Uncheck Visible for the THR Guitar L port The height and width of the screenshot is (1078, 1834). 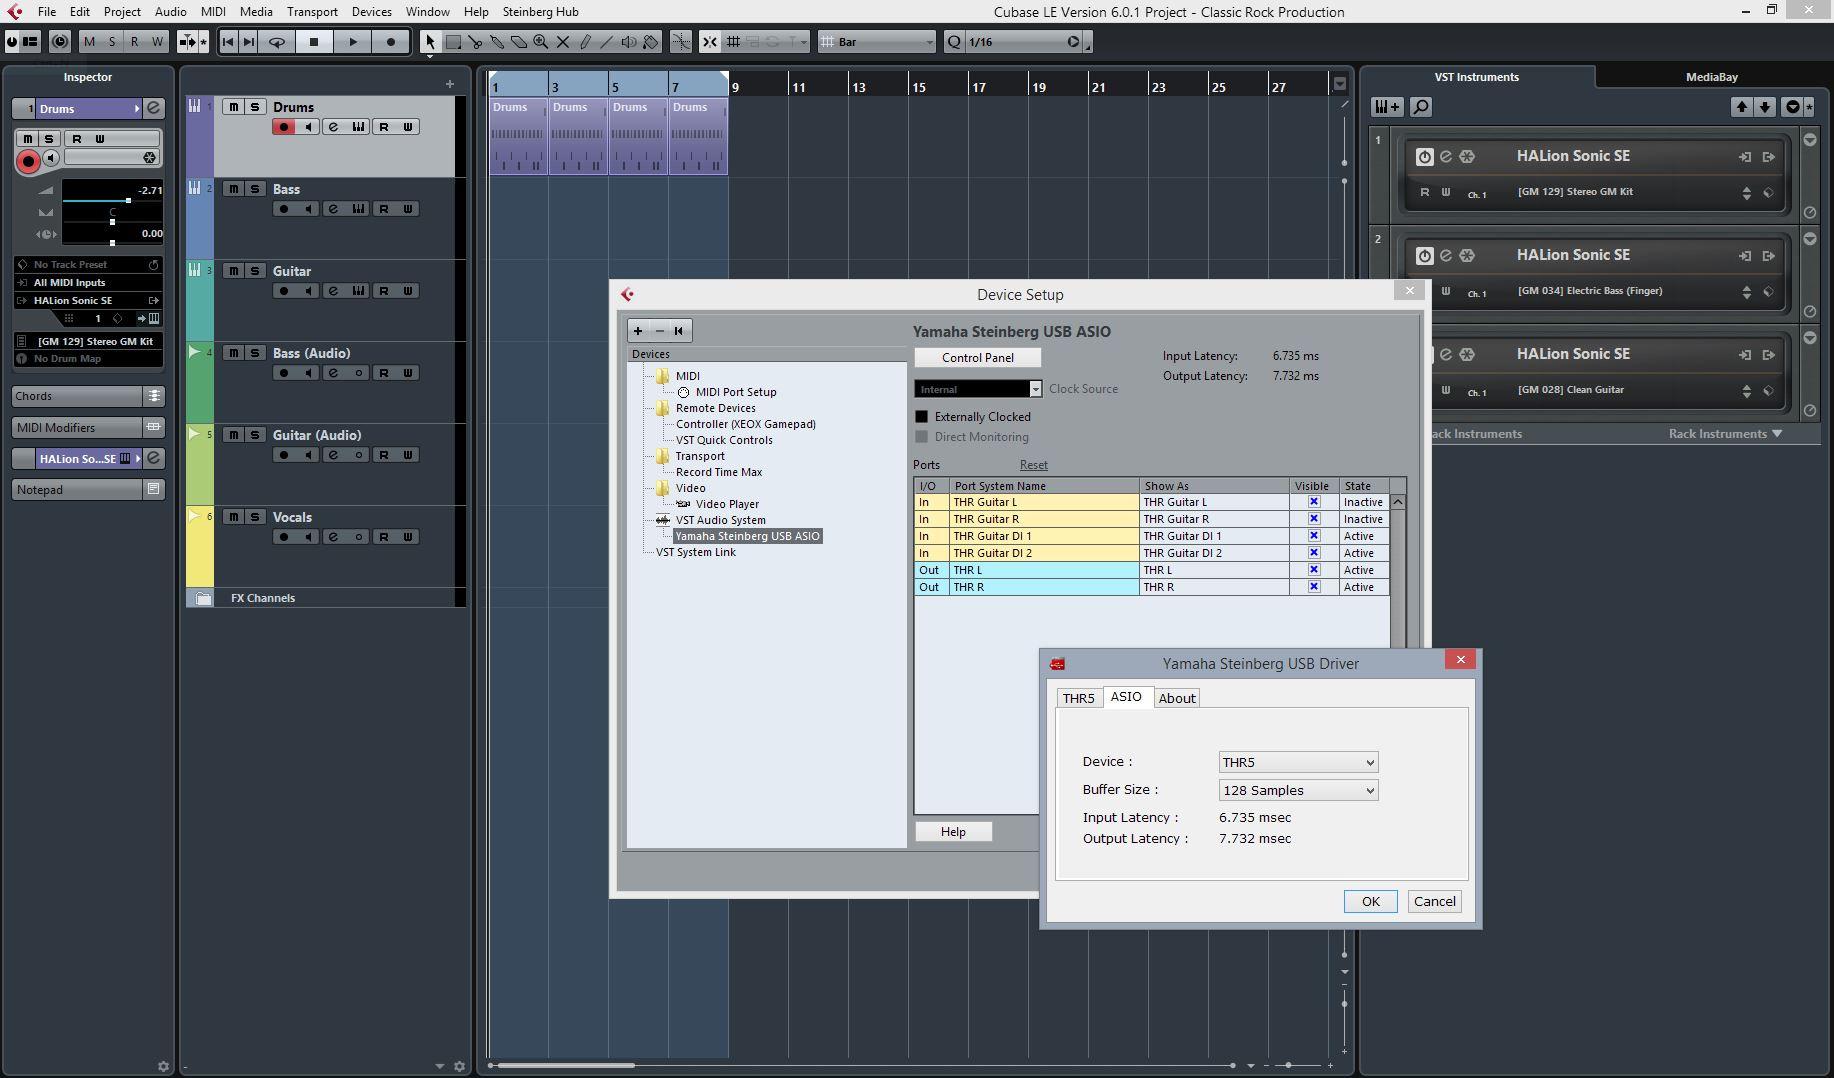[1314, 502]
